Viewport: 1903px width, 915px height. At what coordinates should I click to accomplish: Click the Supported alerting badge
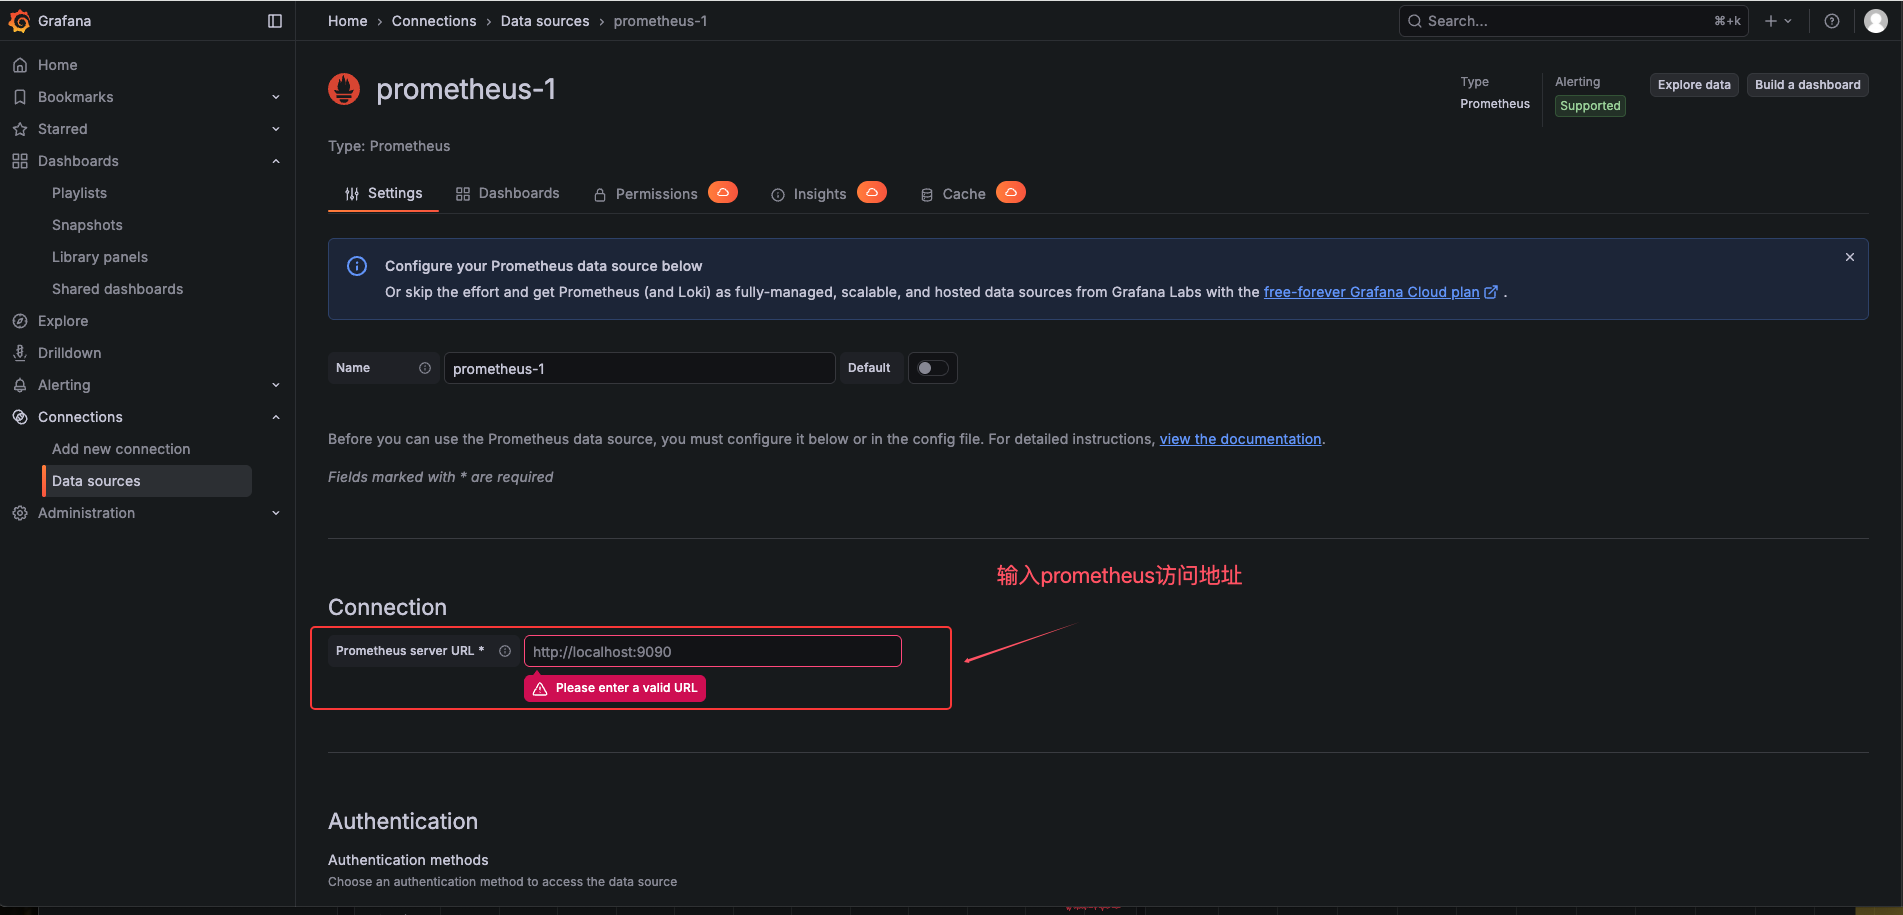pos(1590,106)
